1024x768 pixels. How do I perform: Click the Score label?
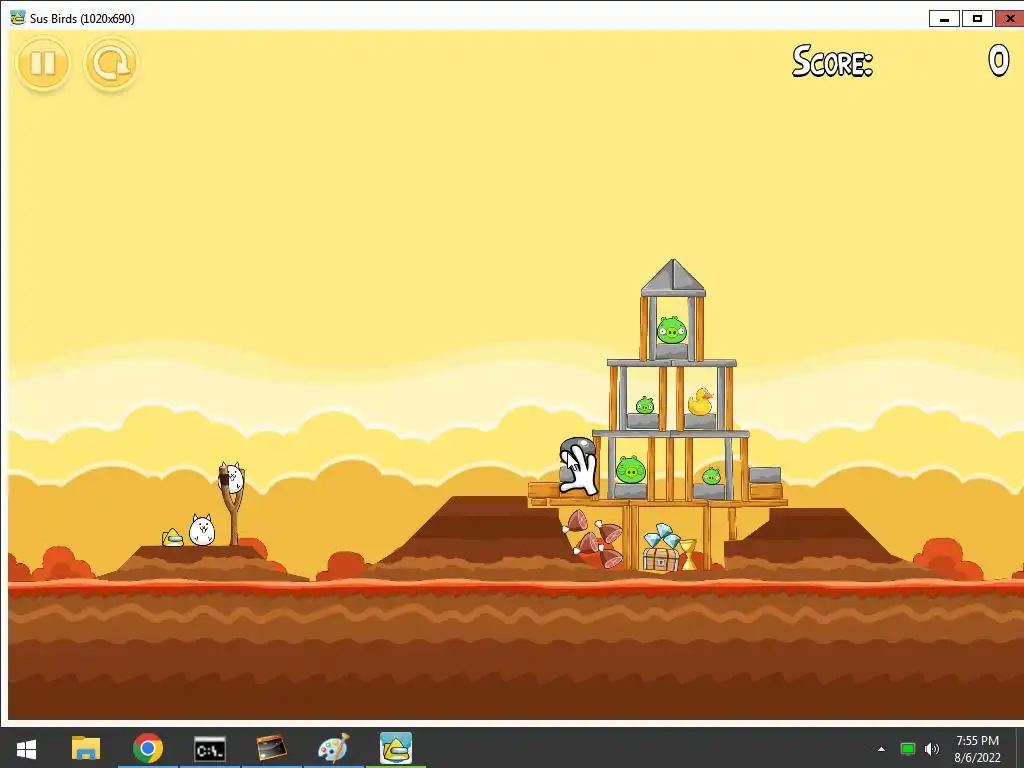point(832,62)
